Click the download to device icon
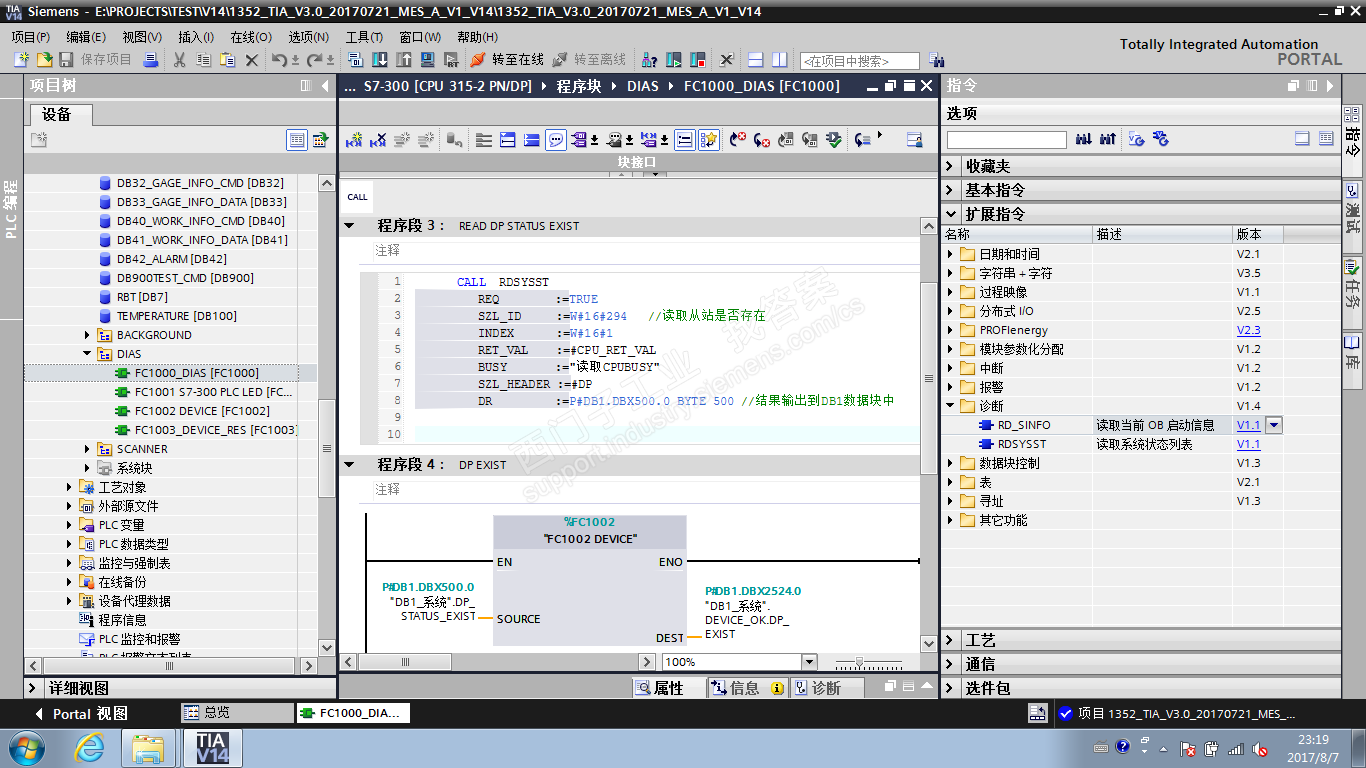Screen dimensions: 1366x768 (380, 60)
